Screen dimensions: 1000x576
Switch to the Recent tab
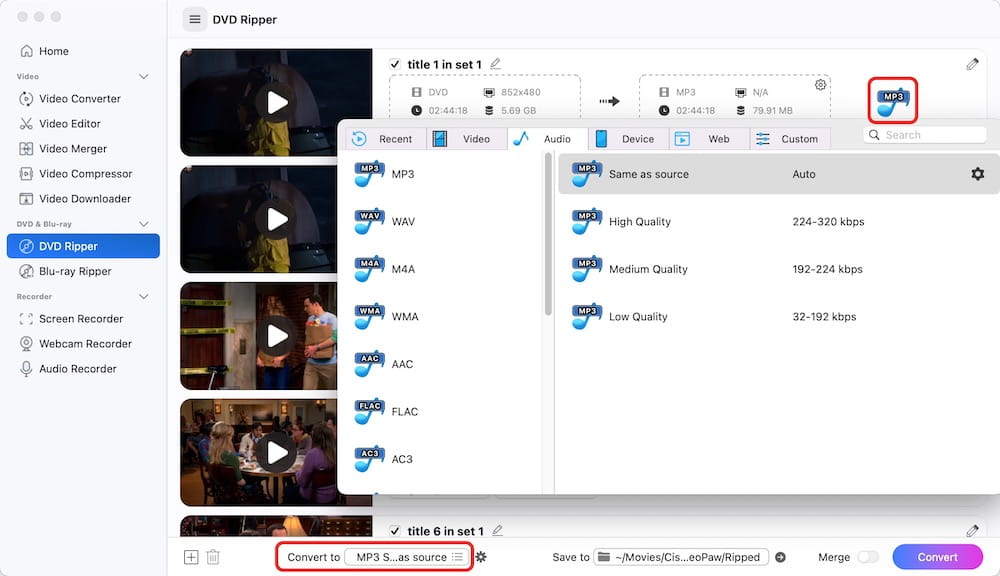point(386,139)
